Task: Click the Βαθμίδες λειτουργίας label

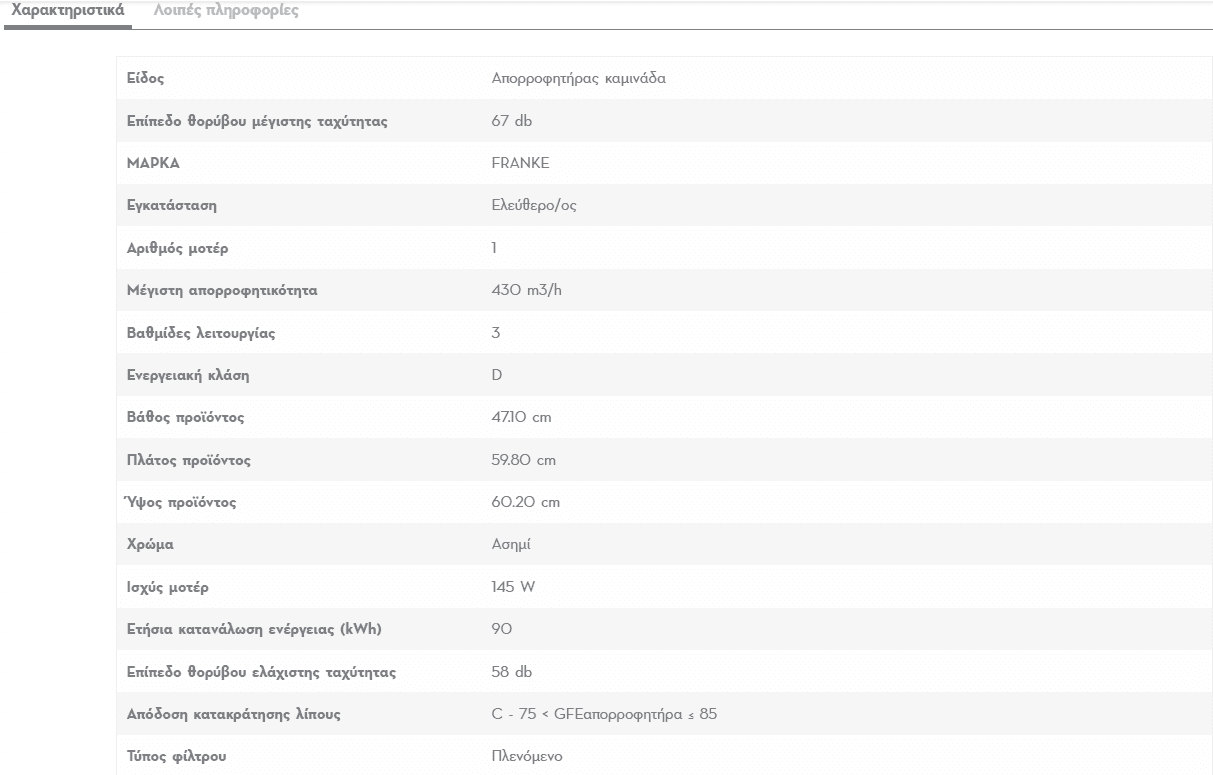Action: coord(201,333)
